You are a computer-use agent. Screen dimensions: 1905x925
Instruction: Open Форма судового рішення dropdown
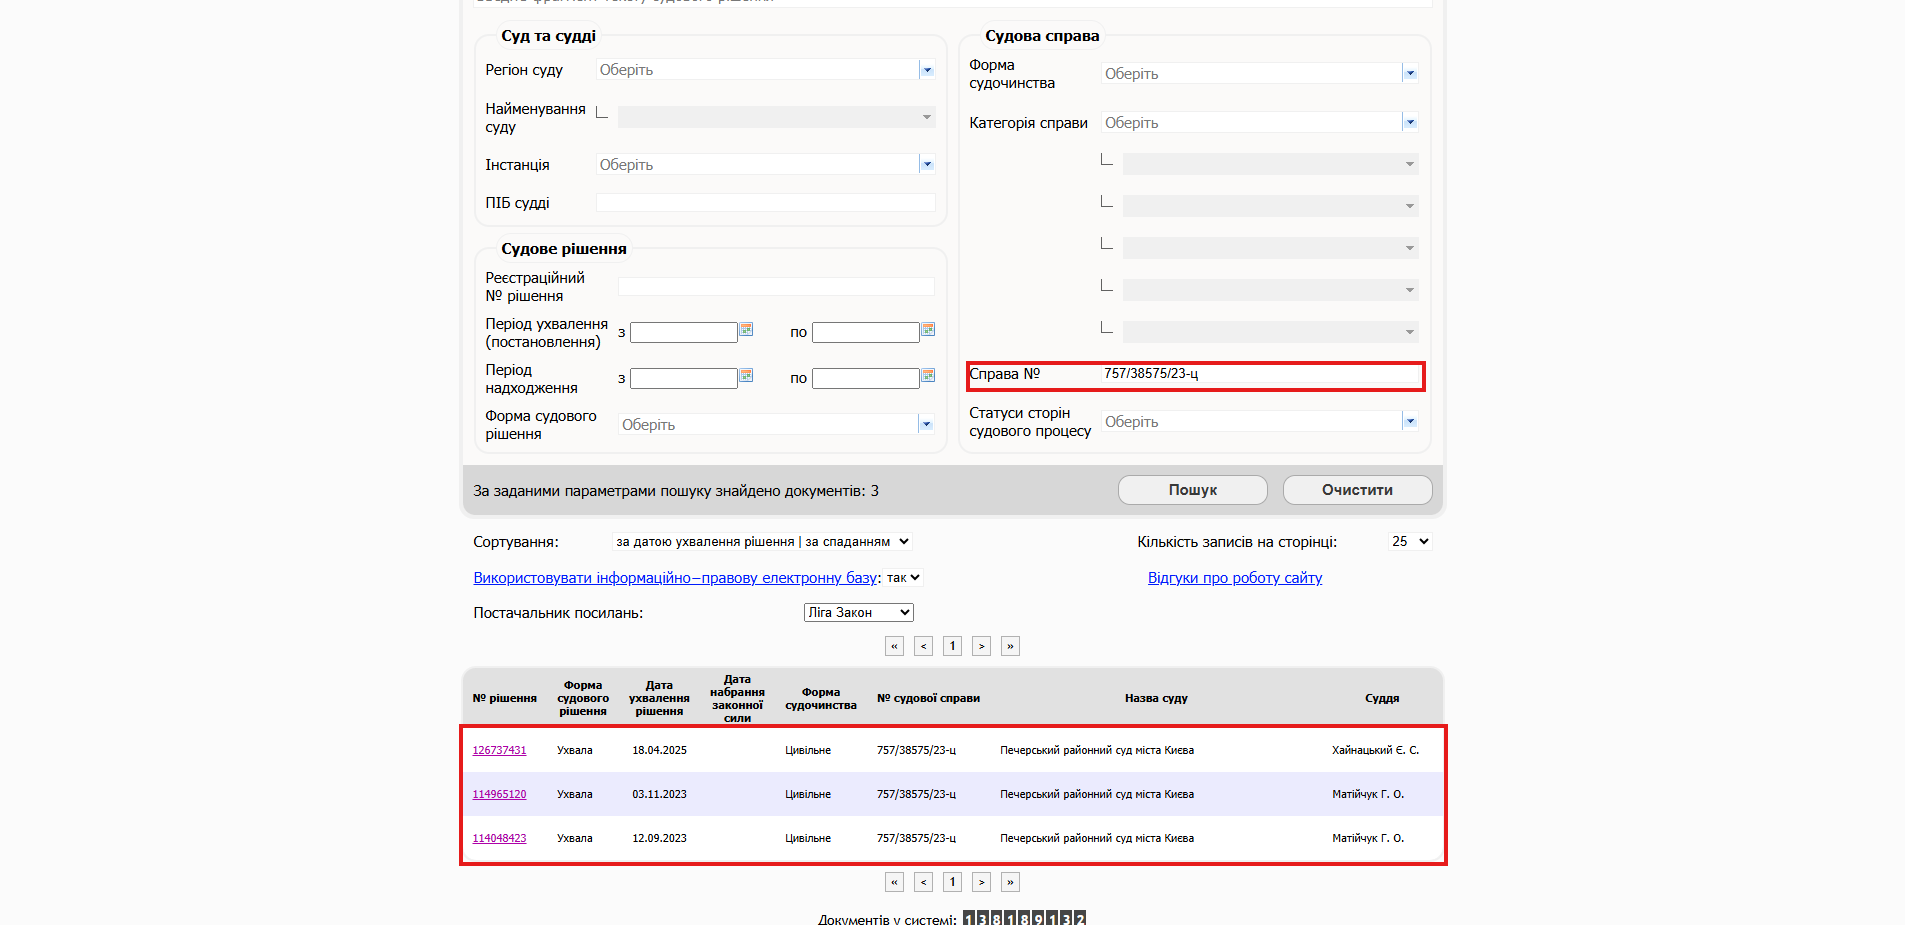(927, 424)
